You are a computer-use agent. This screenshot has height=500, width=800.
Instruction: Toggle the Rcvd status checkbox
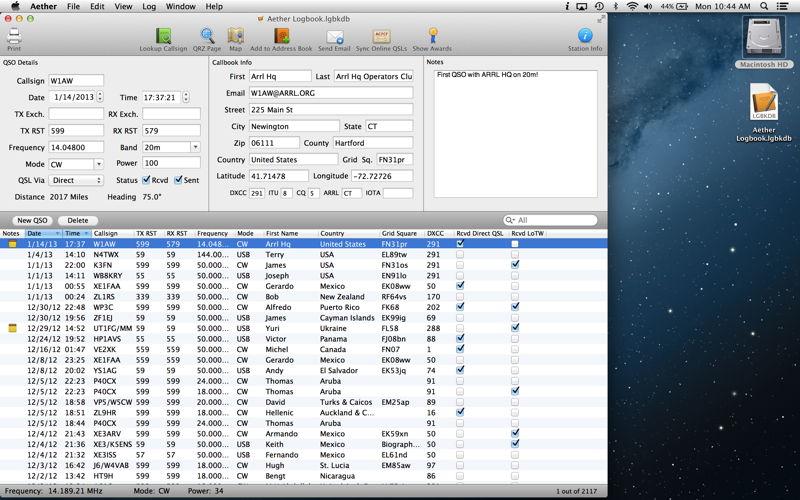coord(147,180)
